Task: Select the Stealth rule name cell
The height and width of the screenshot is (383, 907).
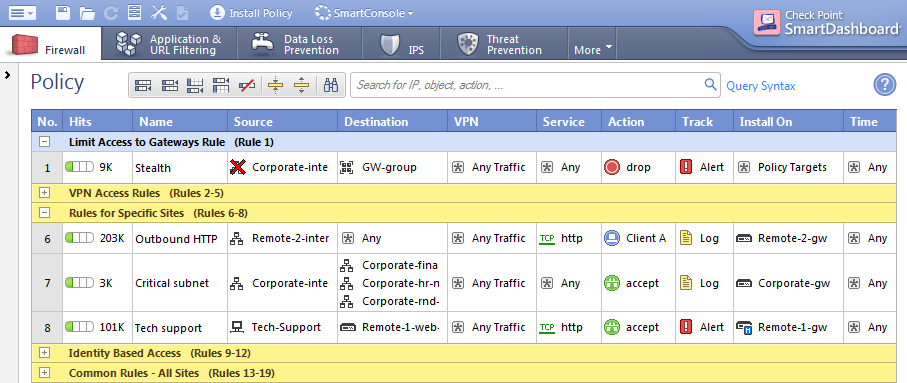Action: point(180,168)
